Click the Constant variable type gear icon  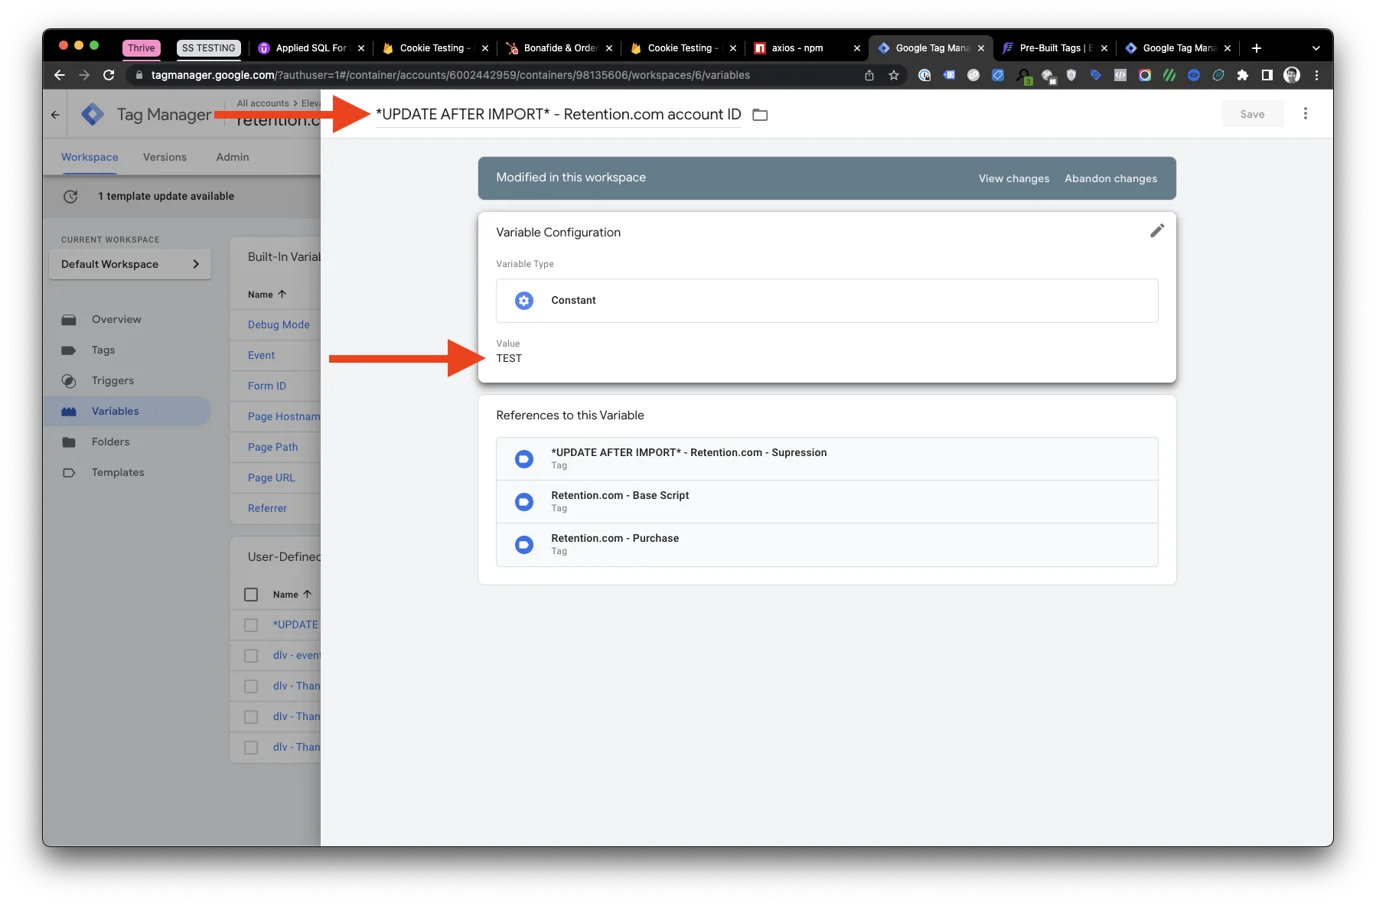524,300
